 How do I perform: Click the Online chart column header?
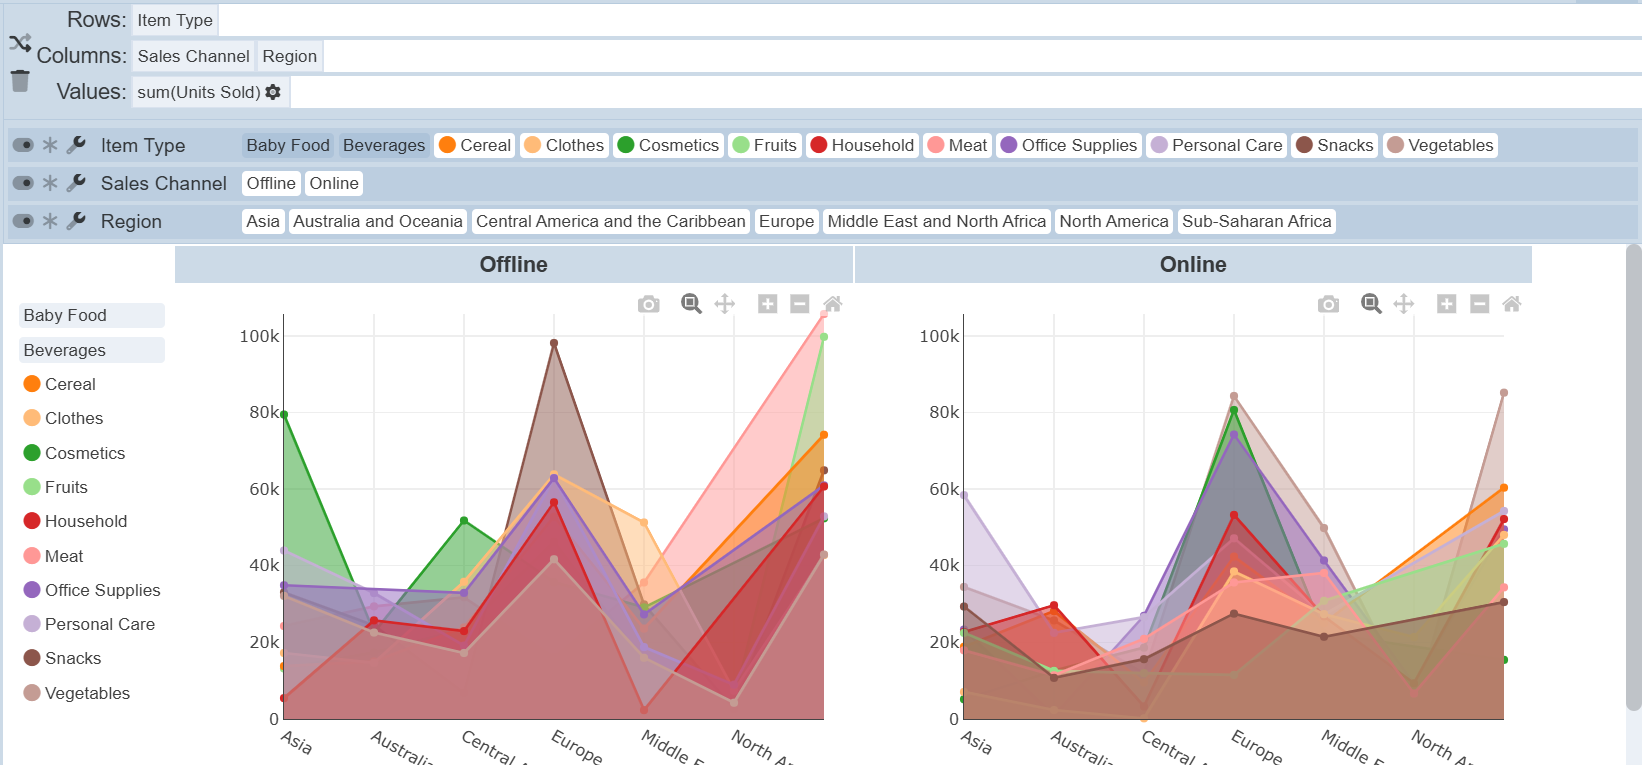pos(1192,265)
